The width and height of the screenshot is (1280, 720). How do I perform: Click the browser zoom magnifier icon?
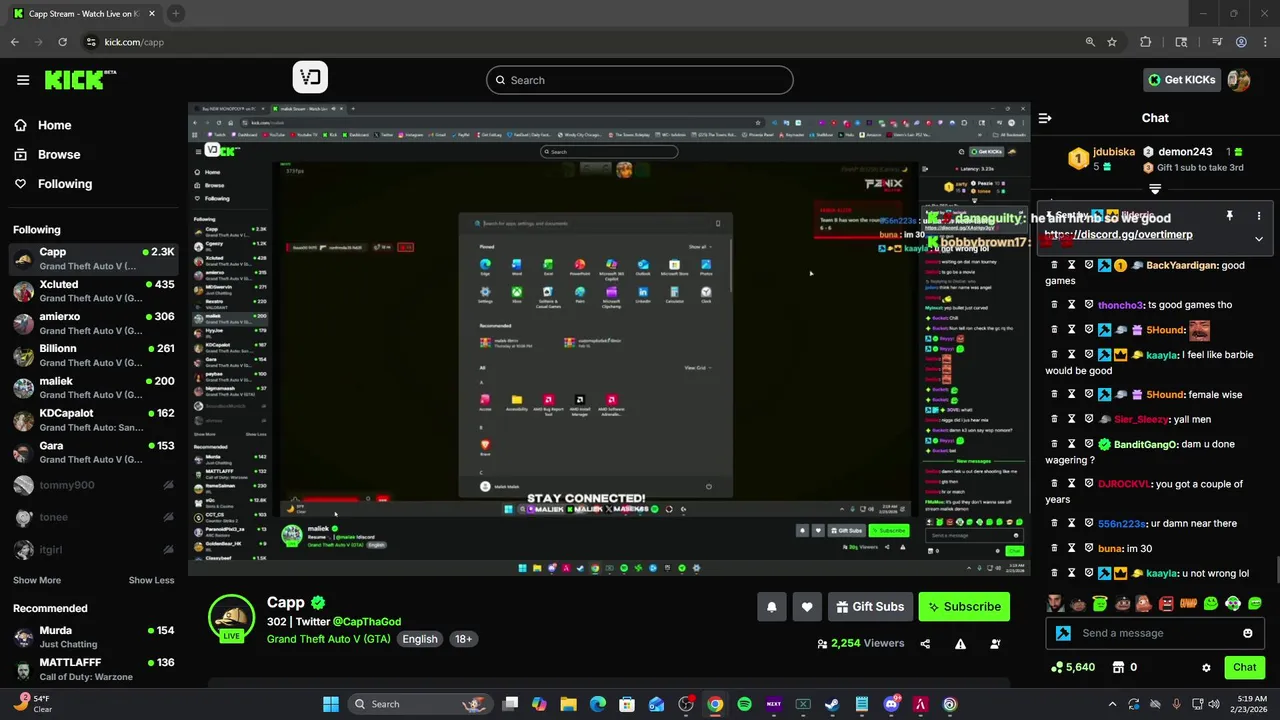pos(1090,42)
